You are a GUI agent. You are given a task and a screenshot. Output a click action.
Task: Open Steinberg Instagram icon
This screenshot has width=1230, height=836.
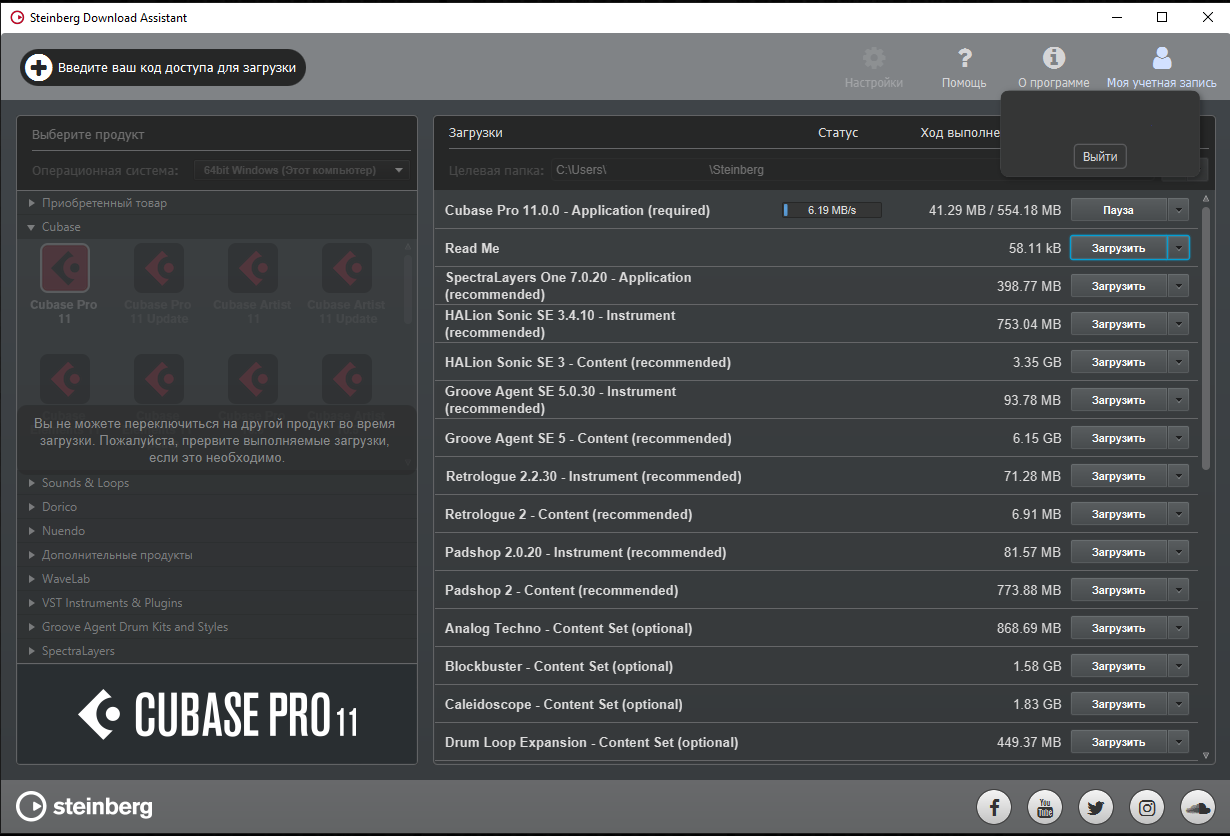(x=1147, y=806)
